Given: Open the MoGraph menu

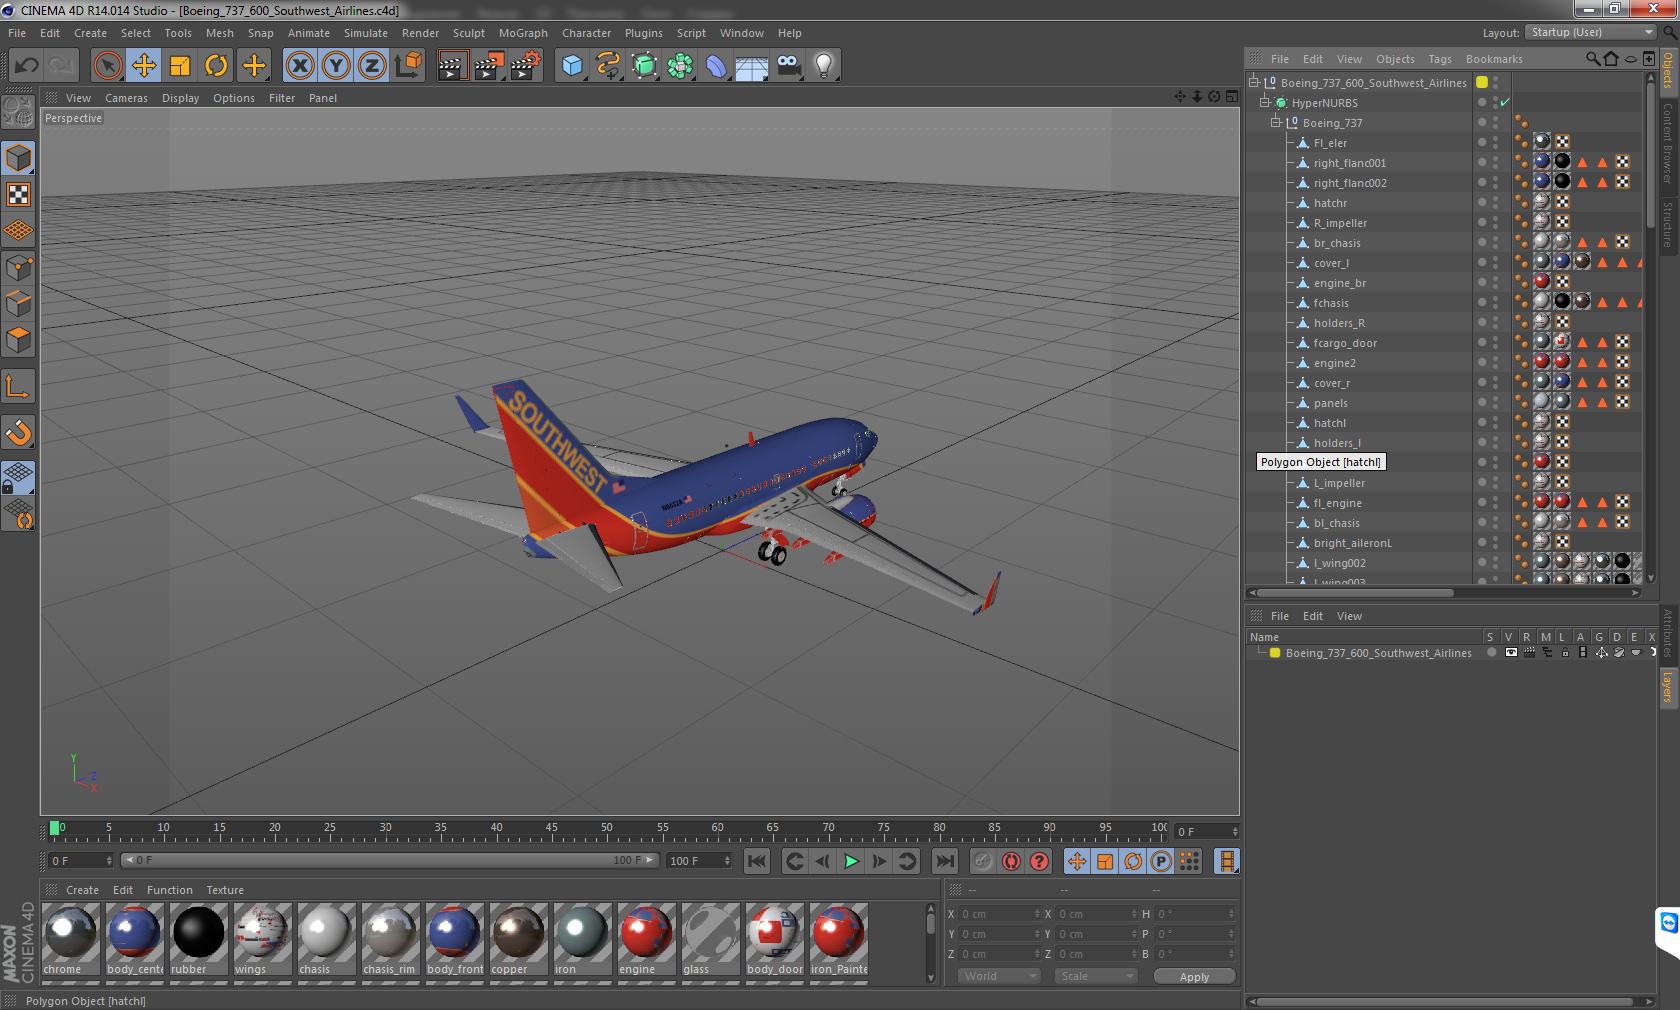Looking at the screenshot, I should 523,33.
